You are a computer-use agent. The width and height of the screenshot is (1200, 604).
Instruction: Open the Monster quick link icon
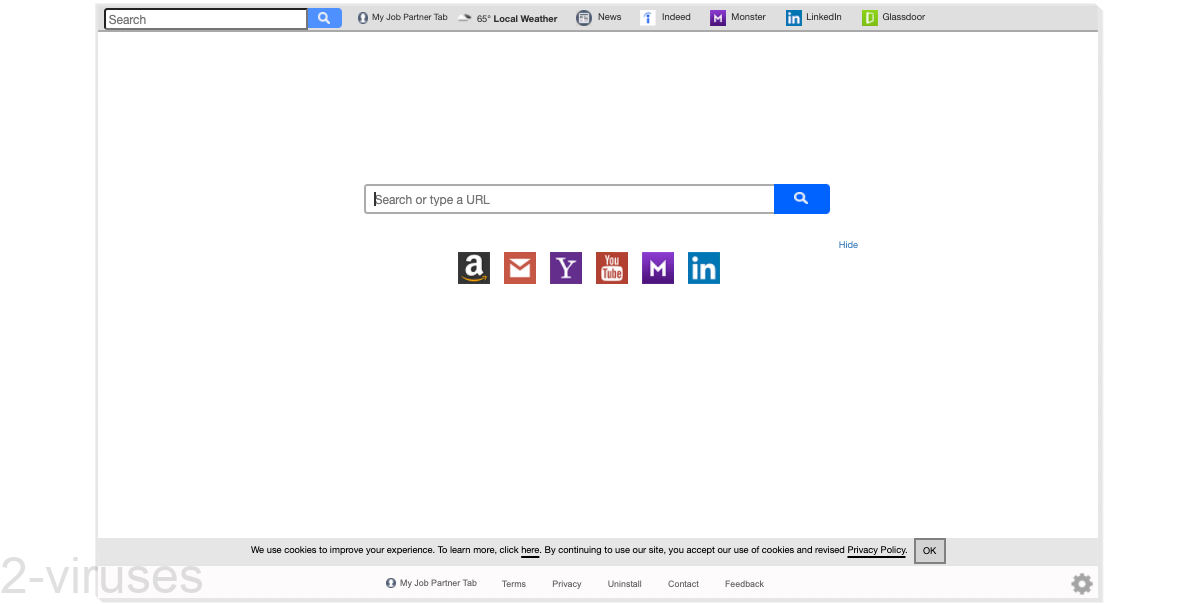658,267
